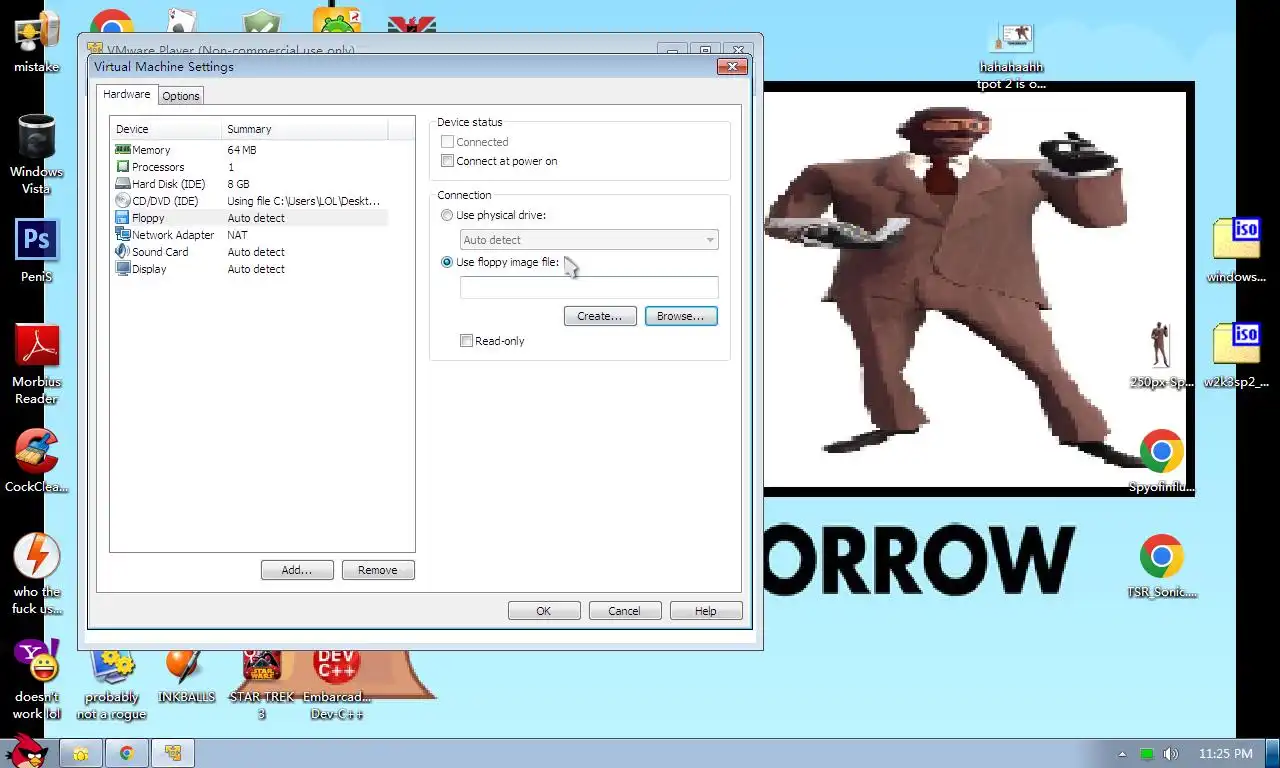Screen dimensions: 1280x768
Task: Click the network tray status icon
Action: point(1147,754)
